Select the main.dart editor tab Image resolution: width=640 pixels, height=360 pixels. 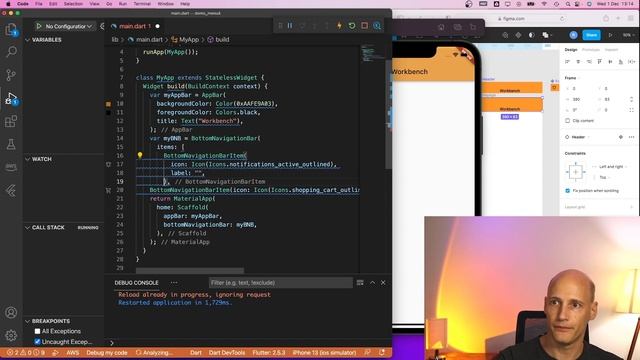135,26
